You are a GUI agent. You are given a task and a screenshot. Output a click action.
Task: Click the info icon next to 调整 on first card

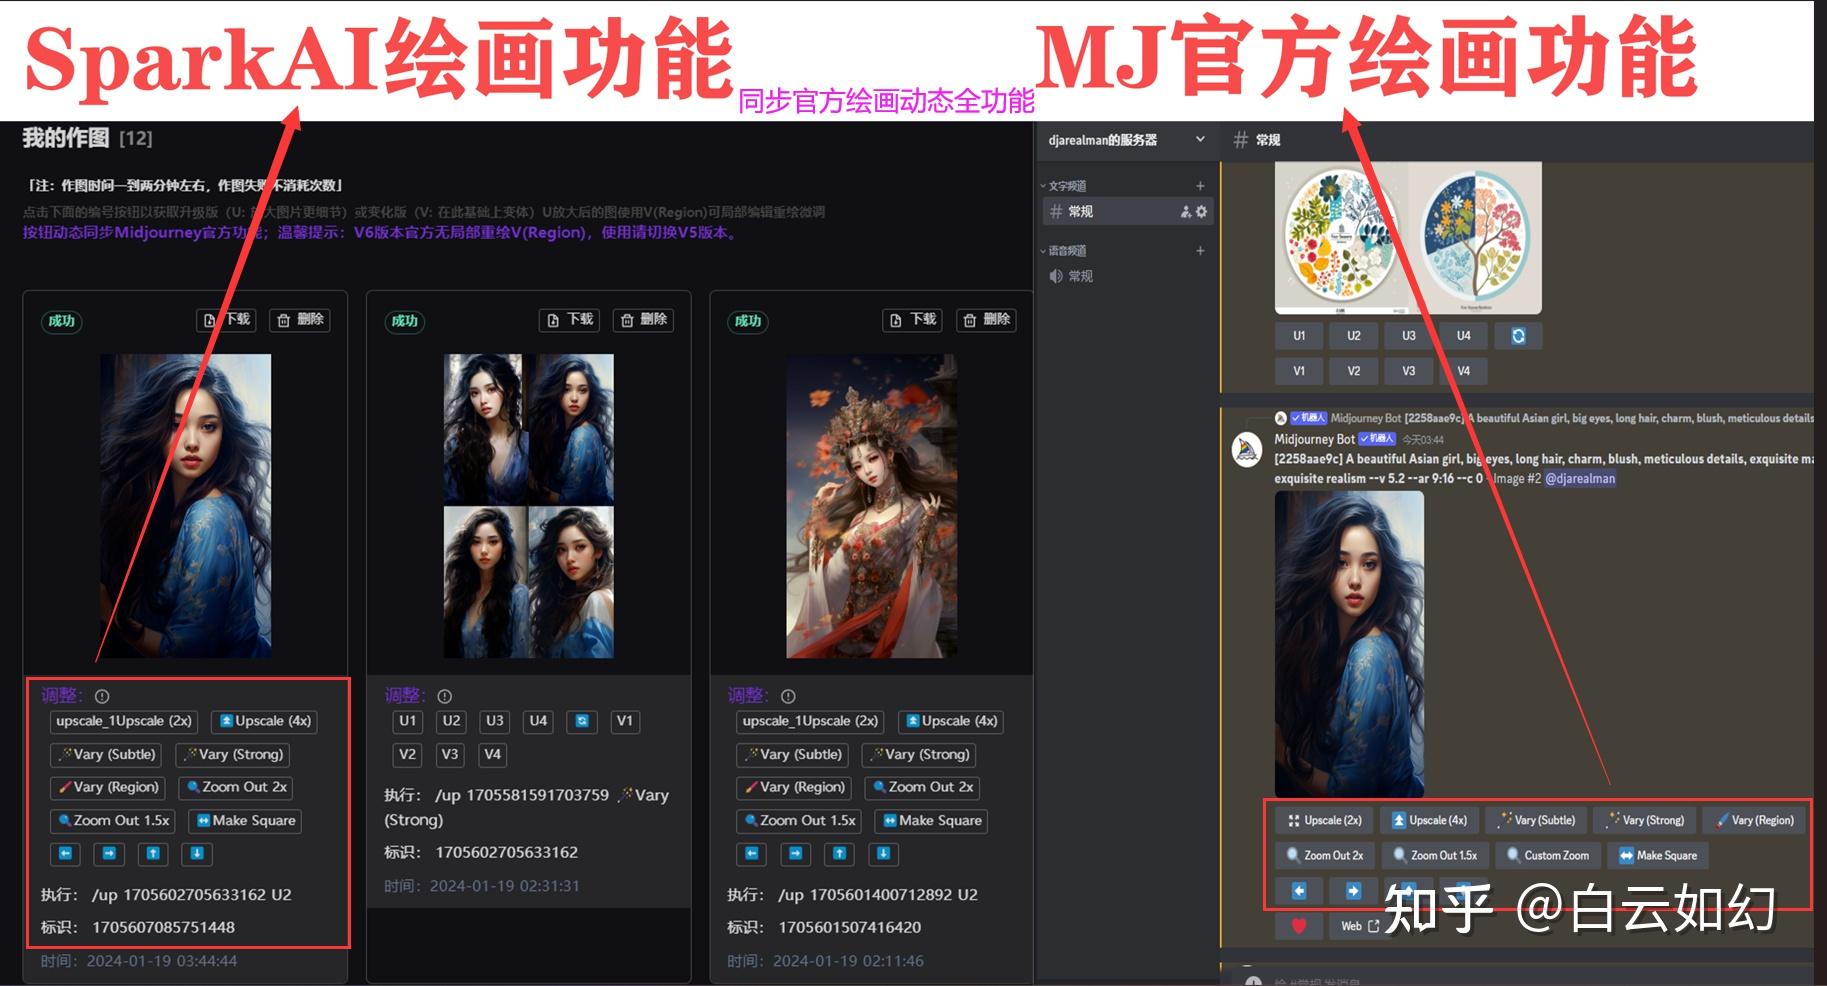pyautogui.click(x=101, y=696)
